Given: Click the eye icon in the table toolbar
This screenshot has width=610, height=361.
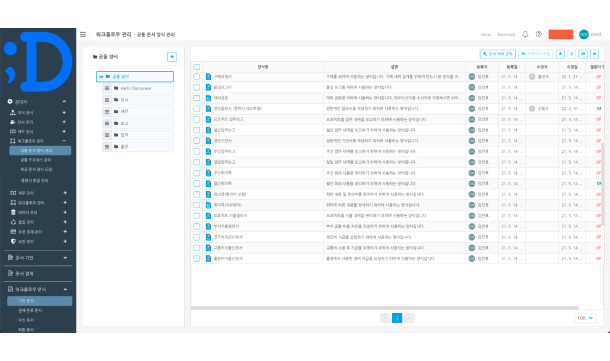Looking at the screenshot, I should click(x=594, y=54).
